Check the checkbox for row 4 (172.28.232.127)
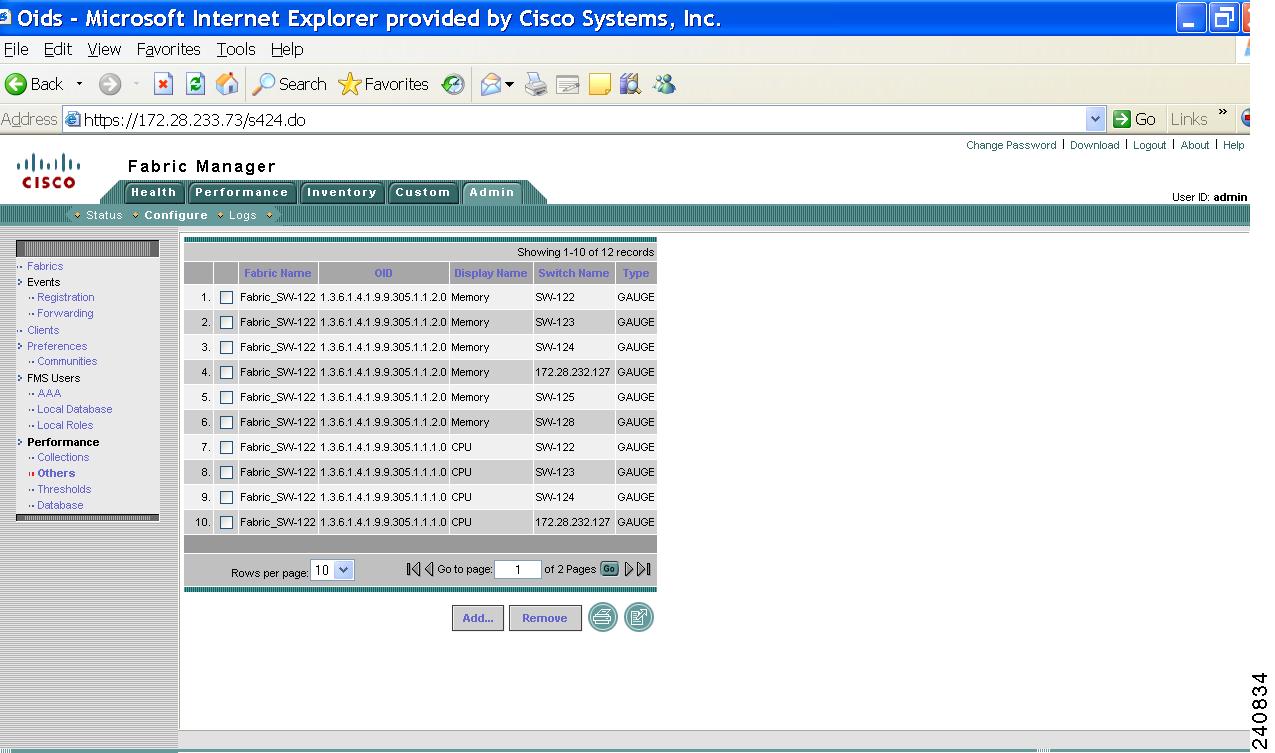The height and width of the screenshot is (753, 1275). [x=225, y=372]
